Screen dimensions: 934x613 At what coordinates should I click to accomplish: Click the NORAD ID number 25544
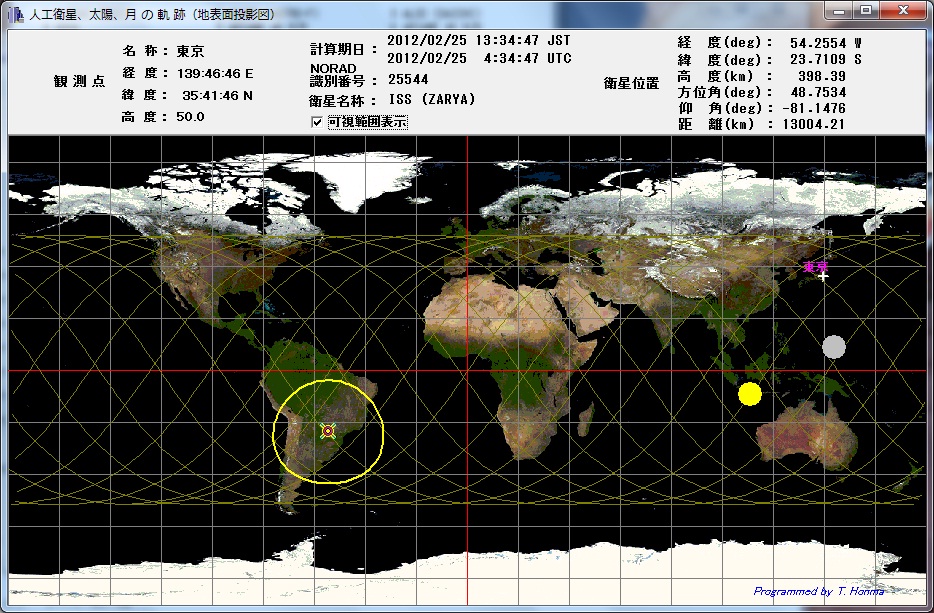[x=408, y=79]
